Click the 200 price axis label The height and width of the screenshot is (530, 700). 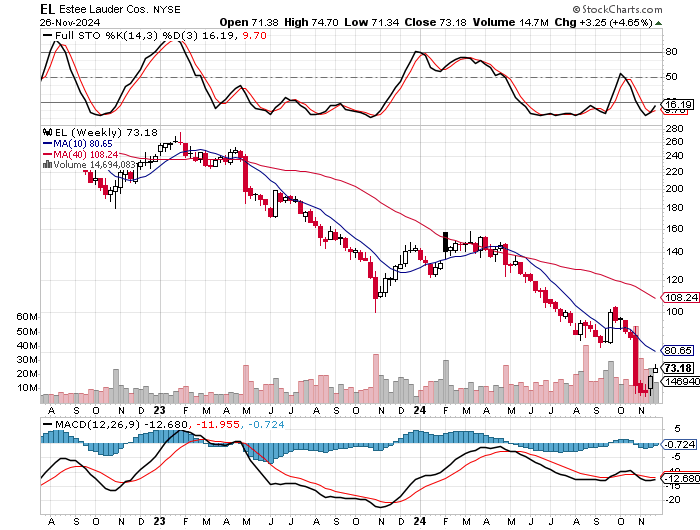[x=674, y=188]
